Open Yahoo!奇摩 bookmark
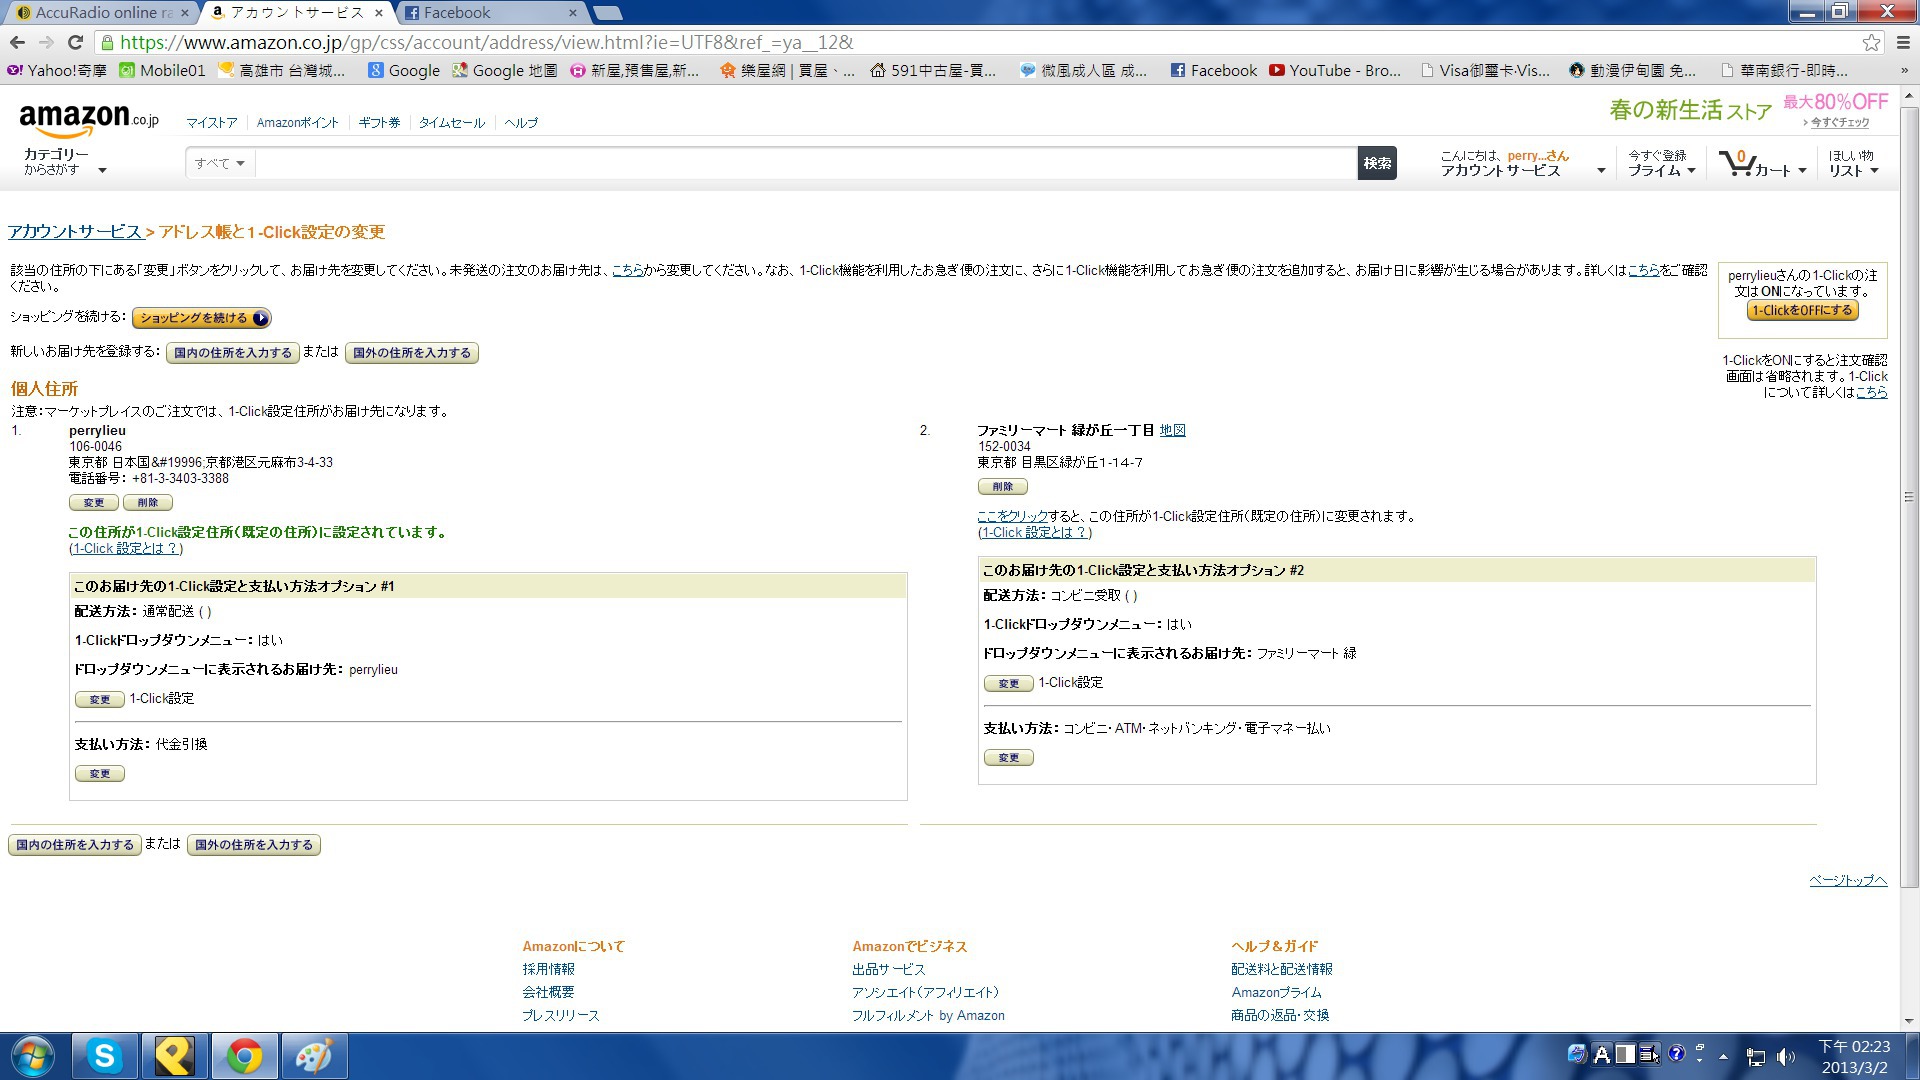 [57, 70]
